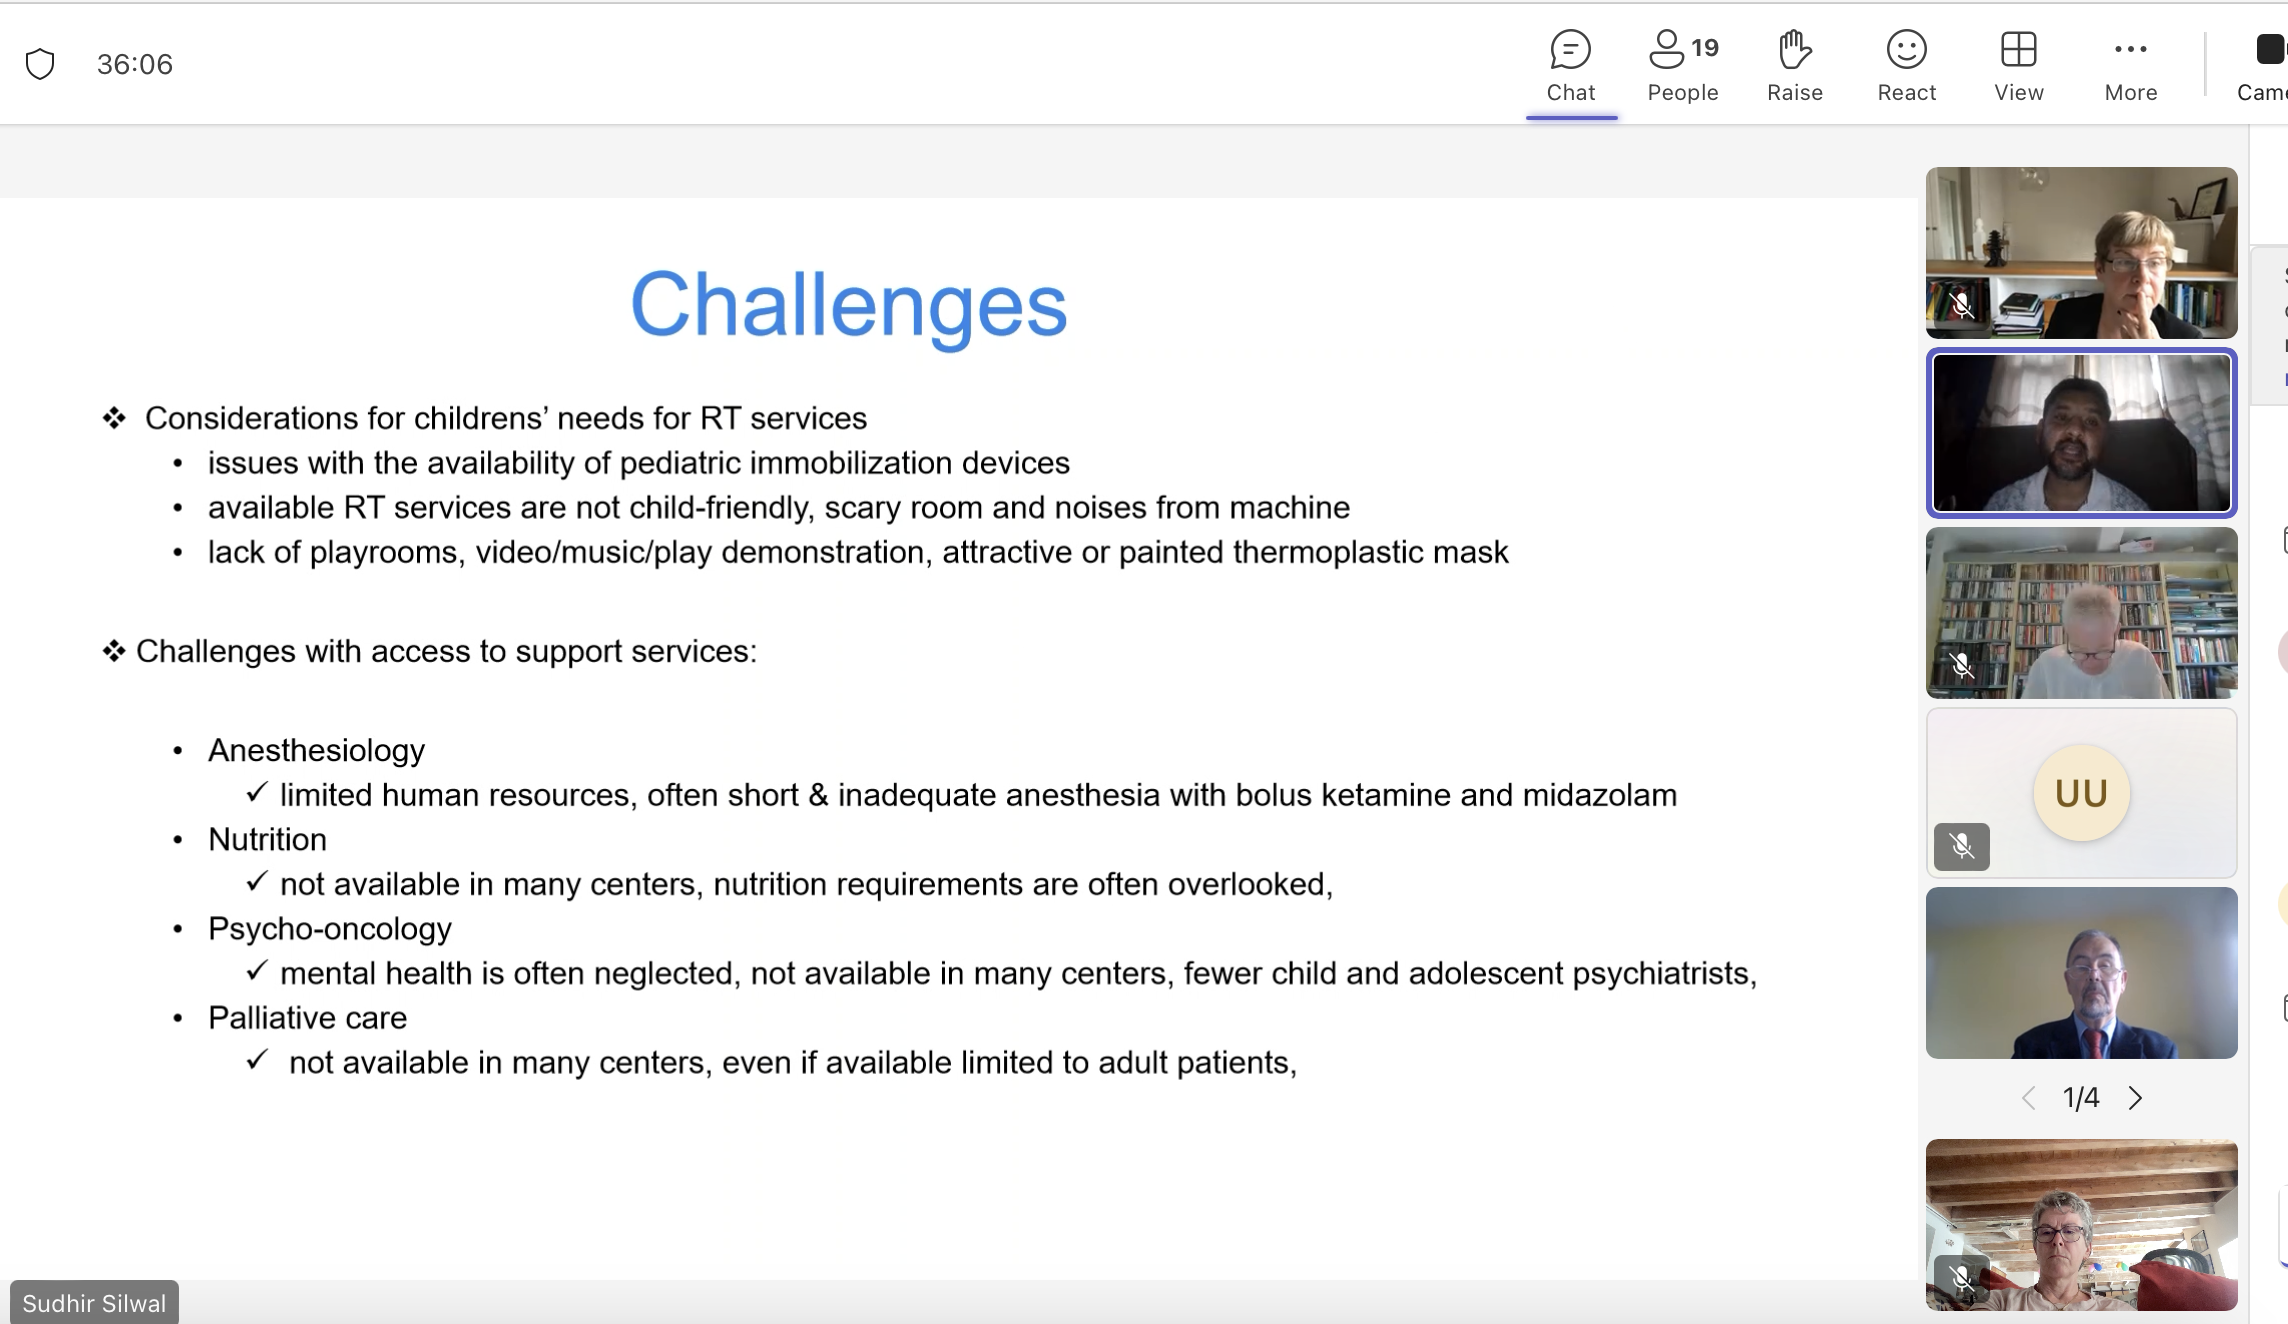Click the 'mental health is often neglected' line
This screenshot has width=2288, height=1324.
(1018, 973)
